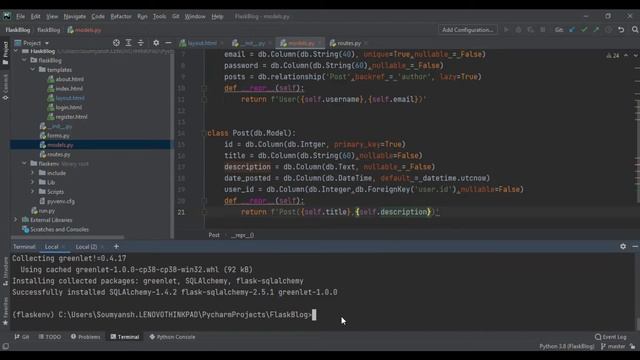Open the Project vertical sidebar tab
640x360 pixels.
click(x=5, y=53)
